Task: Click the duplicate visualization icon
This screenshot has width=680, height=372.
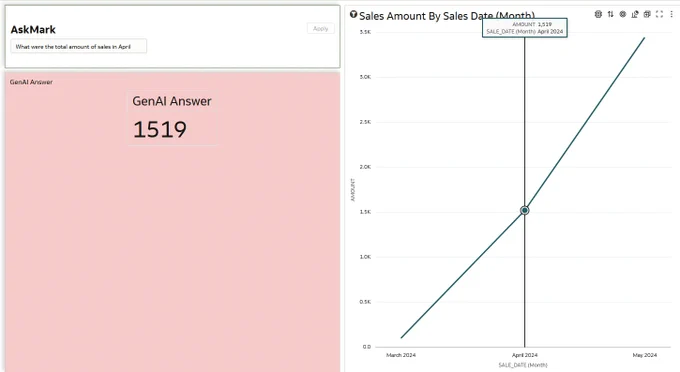Action: coord(647,14)
